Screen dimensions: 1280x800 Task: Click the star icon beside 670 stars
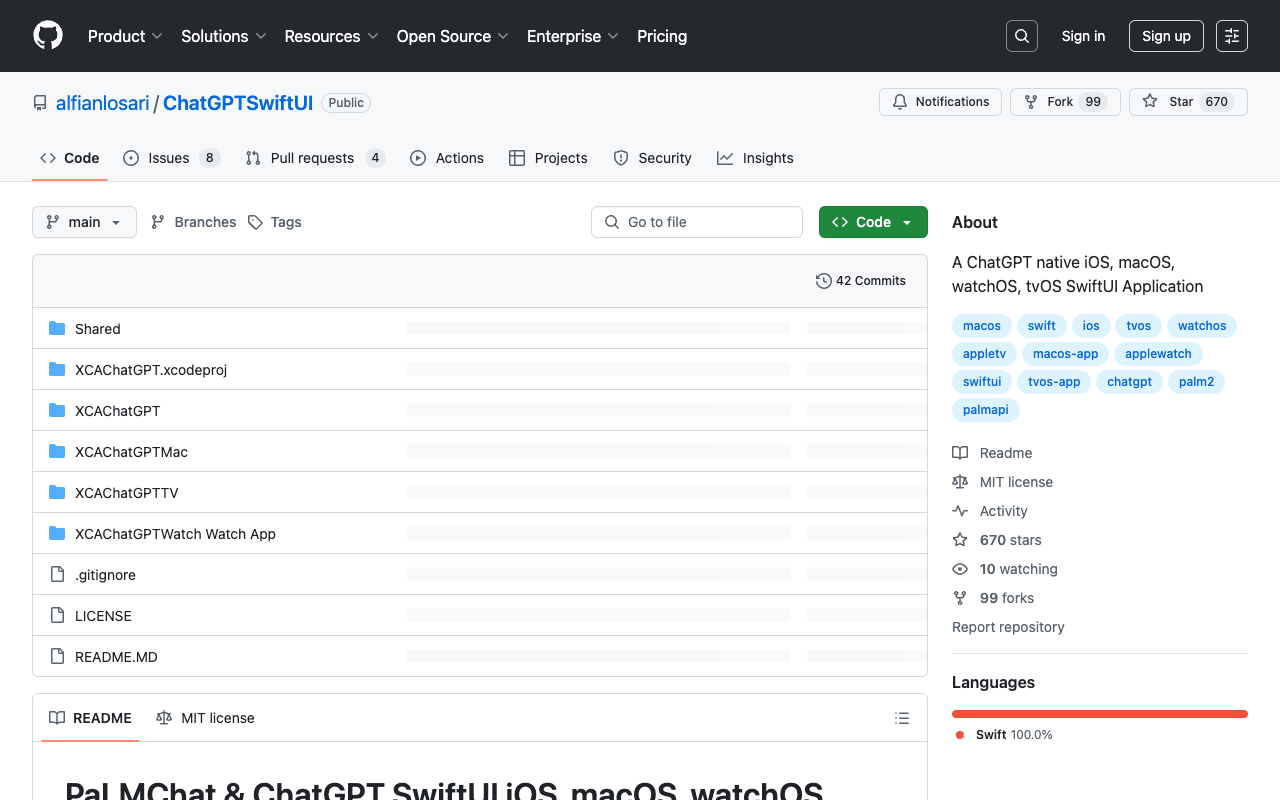960,540
